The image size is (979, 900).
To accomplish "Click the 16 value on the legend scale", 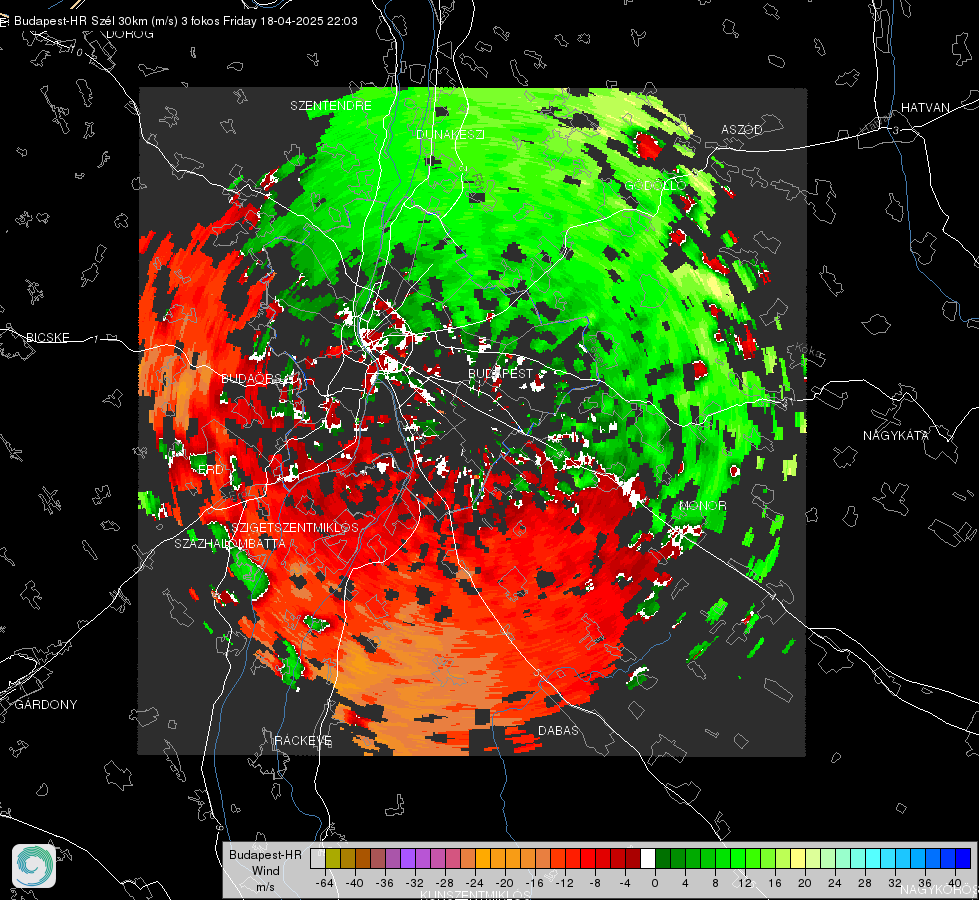I will tap(775, 883).
